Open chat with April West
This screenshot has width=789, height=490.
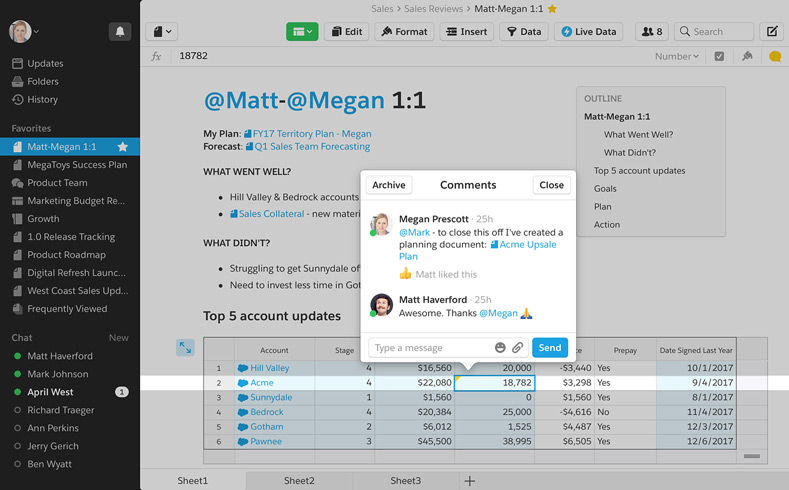[x=70, y=392]
